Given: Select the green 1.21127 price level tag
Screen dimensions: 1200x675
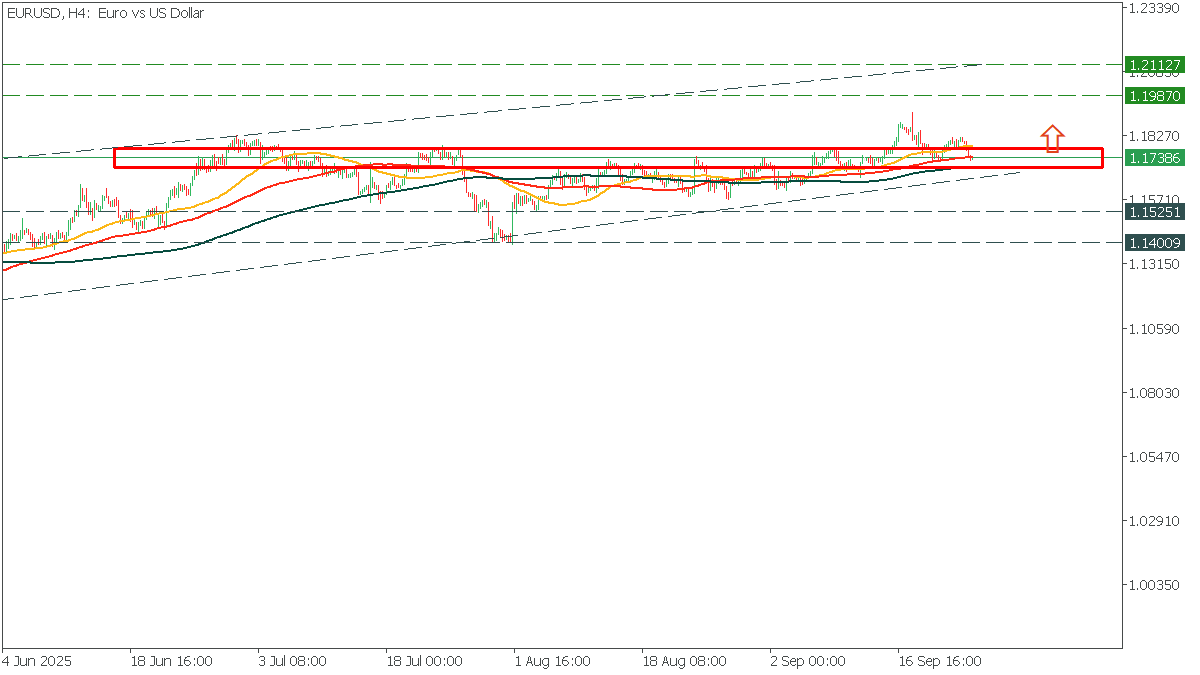Looking at the screenshot, I should [1154, 64].
